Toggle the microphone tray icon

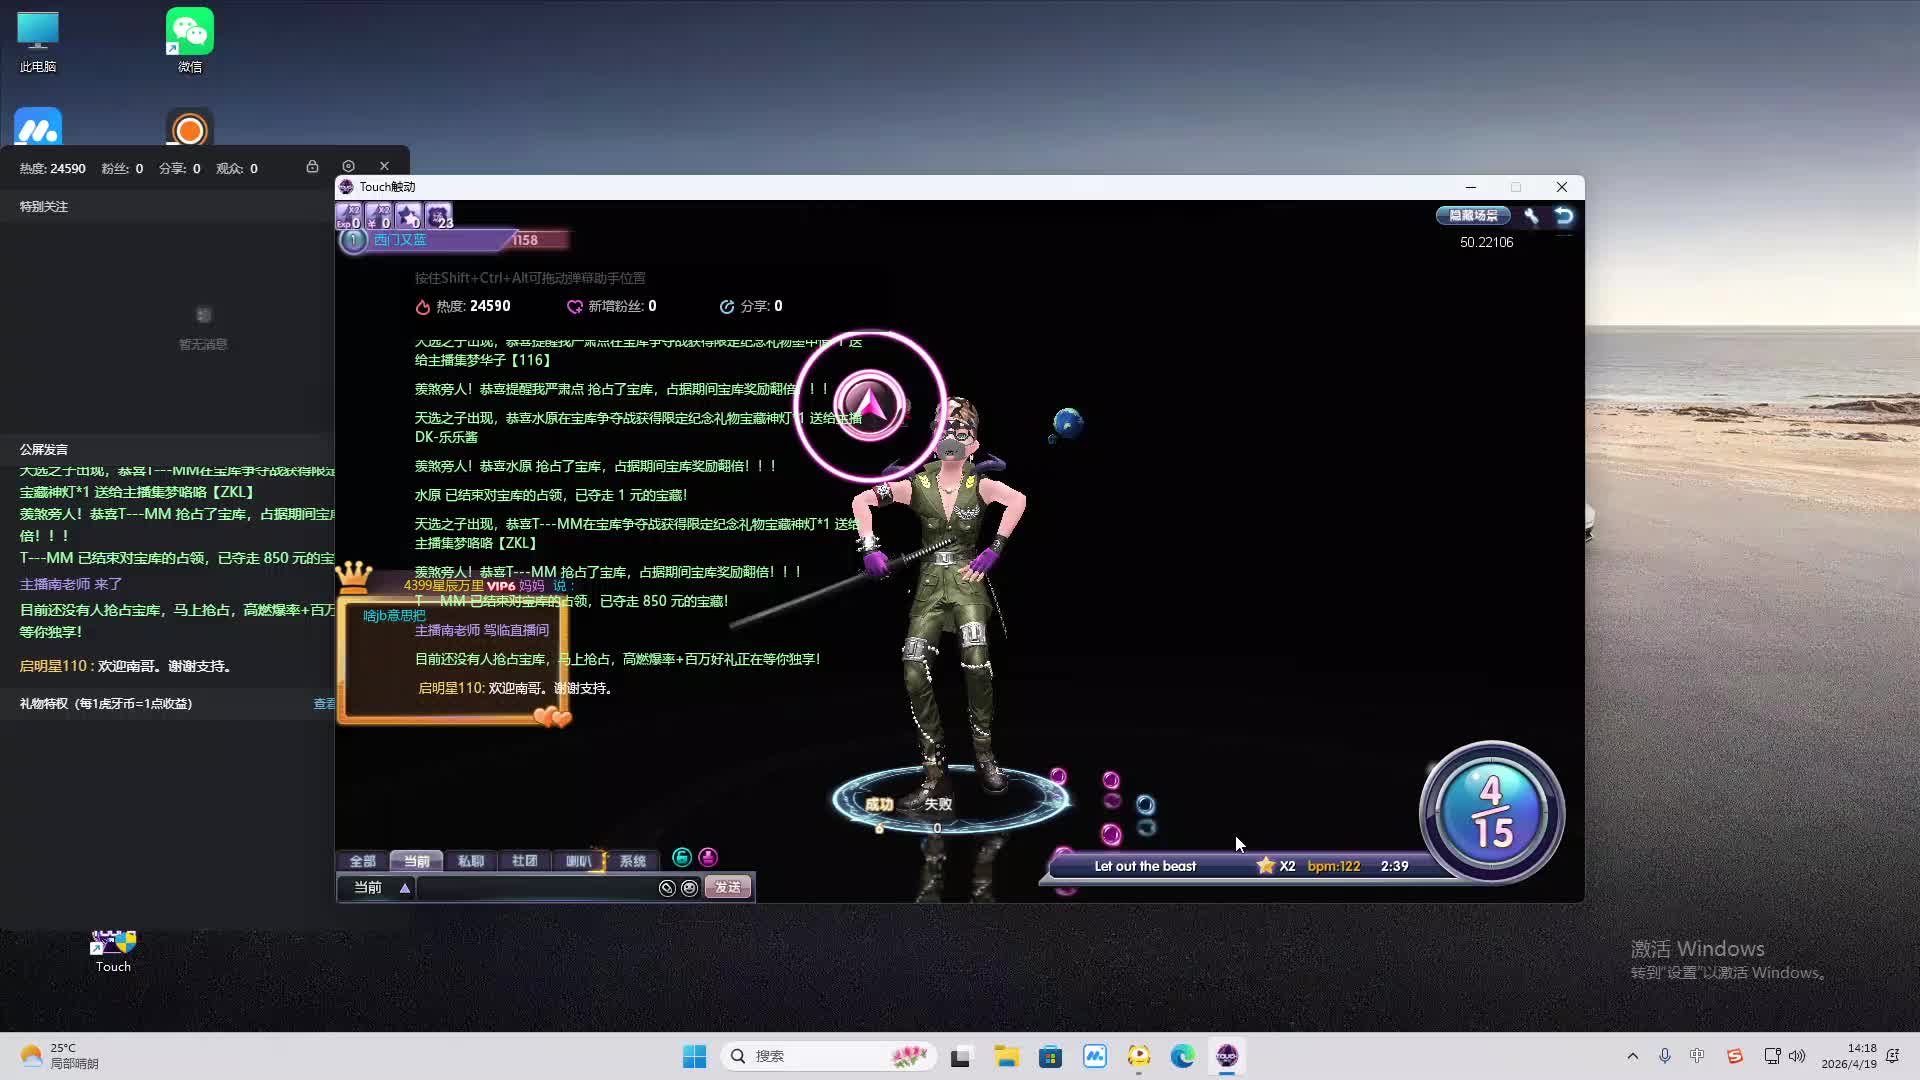point(1665,1056)
